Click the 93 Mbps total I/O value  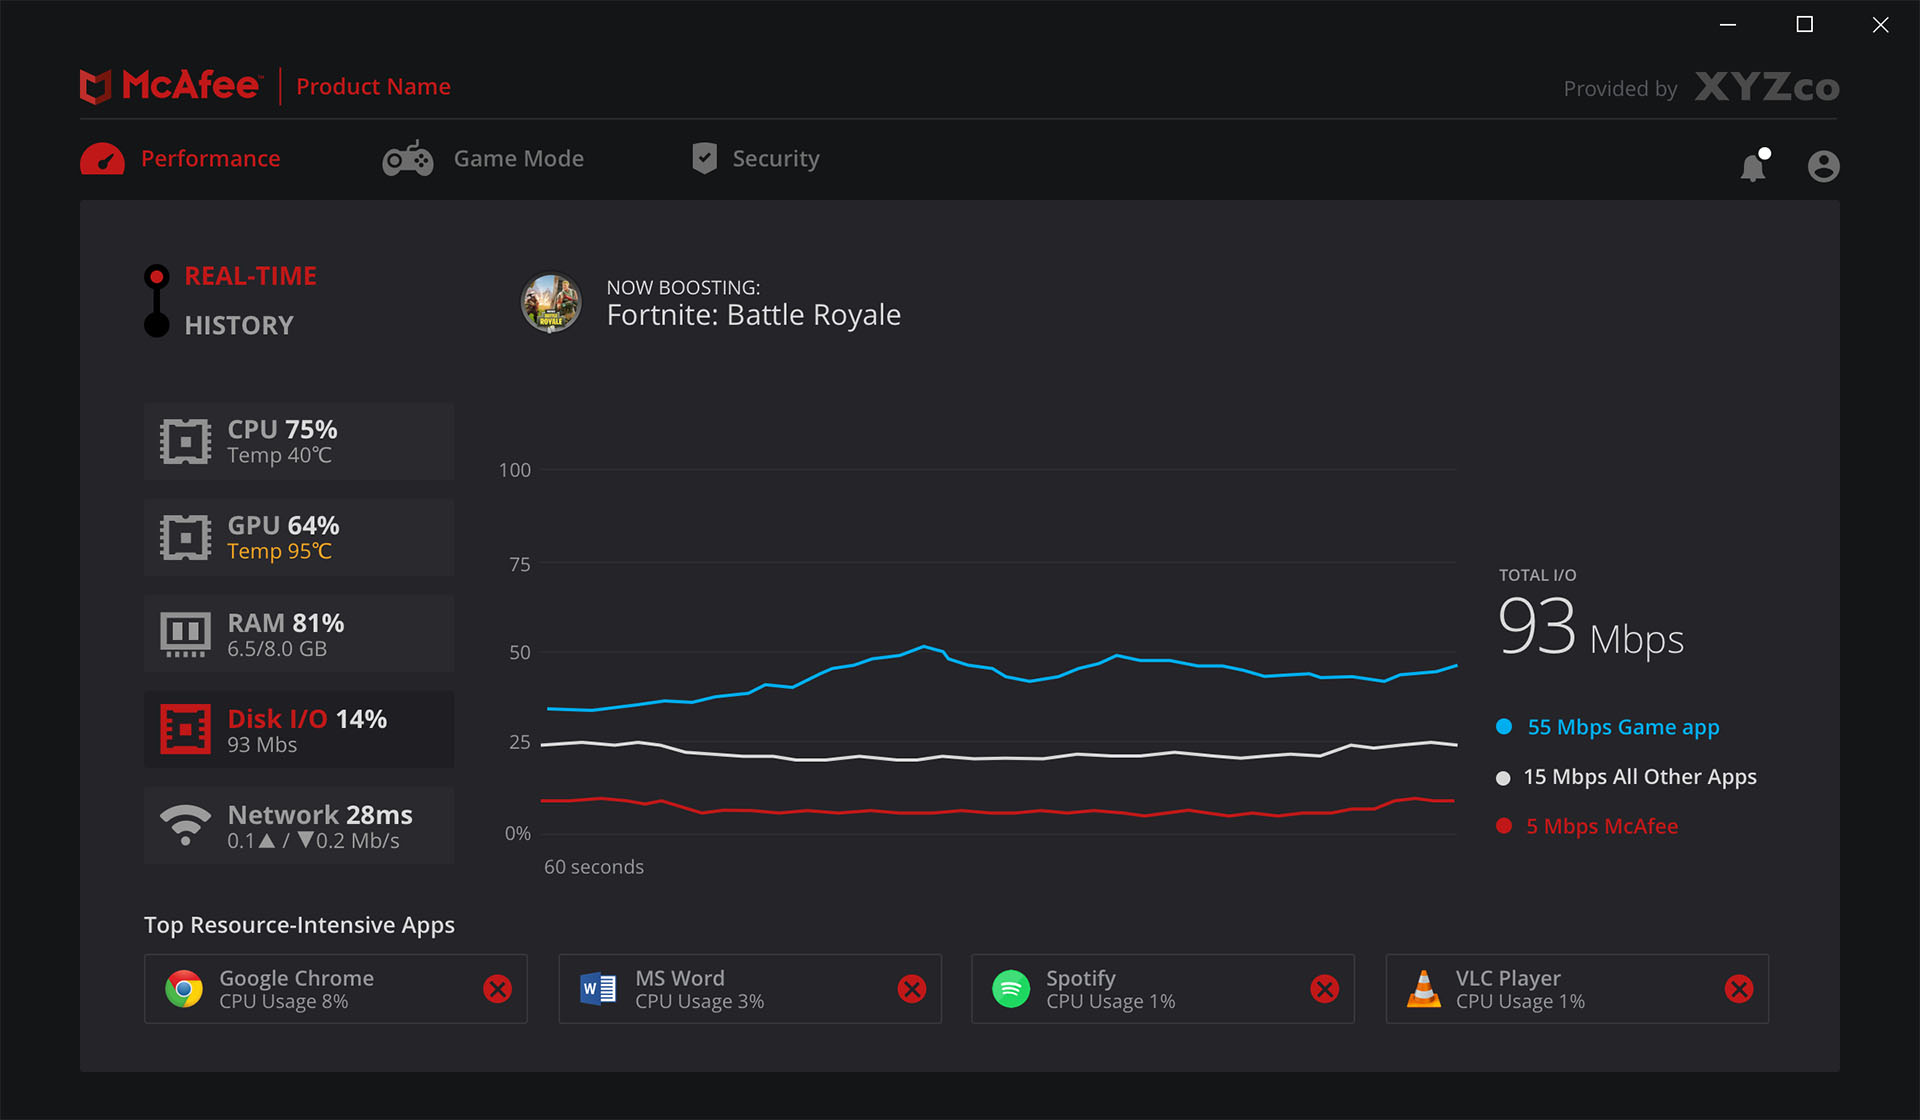[x=1591, y=629]
